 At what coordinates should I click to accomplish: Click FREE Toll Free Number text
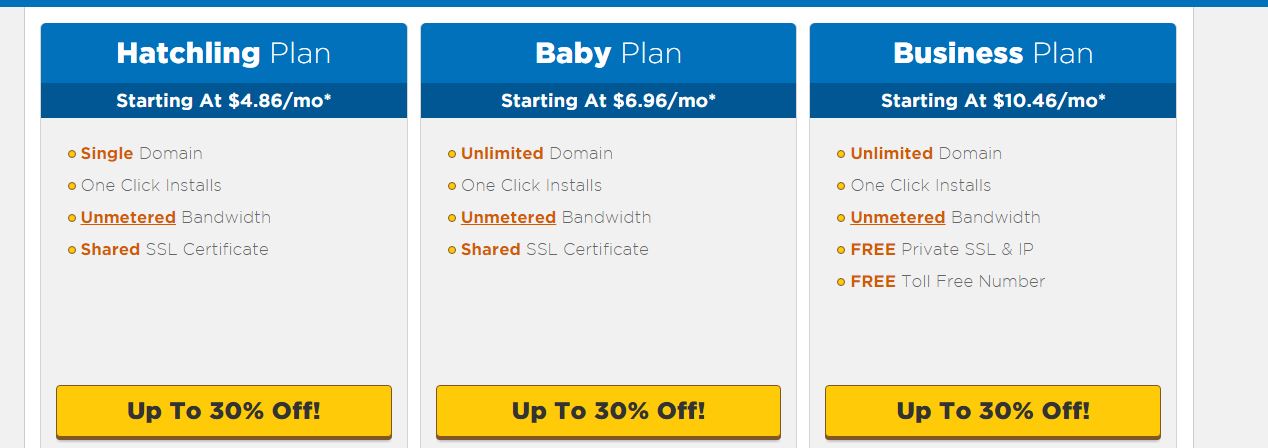coord(948,281)
